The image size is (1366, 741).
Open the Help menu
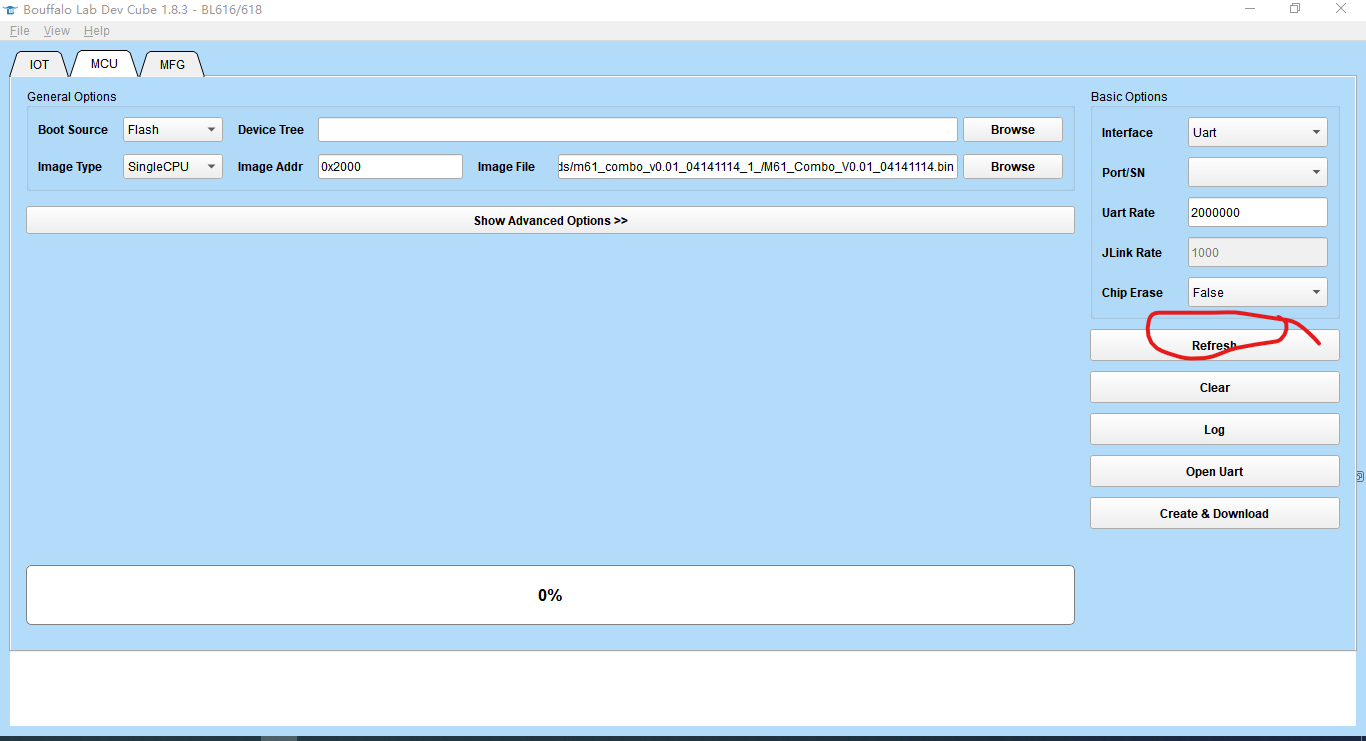[x=97, y=31]
